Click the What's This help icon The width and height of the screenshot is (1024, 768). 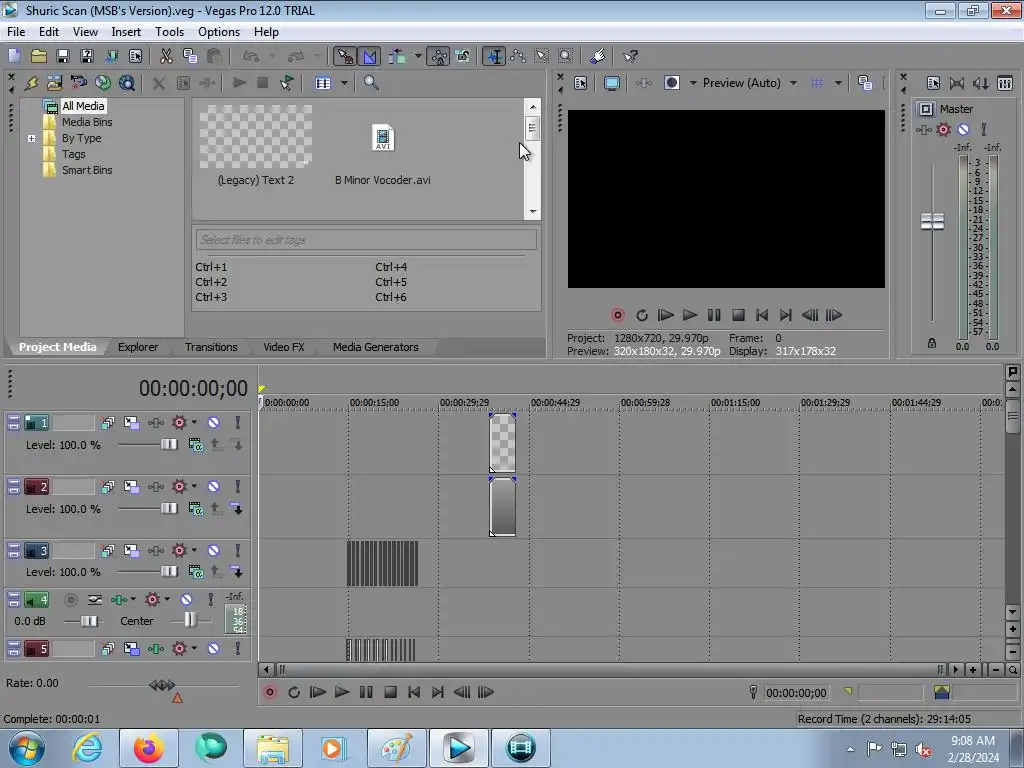pyautogui.click(x=630, y=56)
